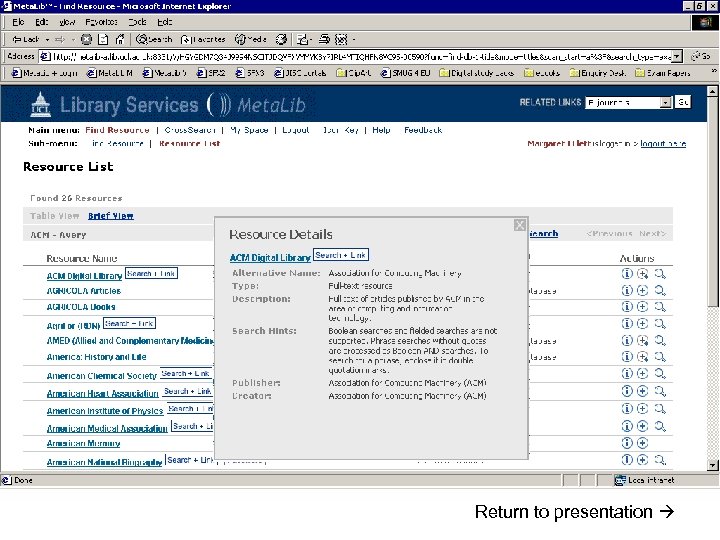720x540 pixels.
Task: Click the Print toolbar icon
Action: pyautogui.click(x=324, y=39)
